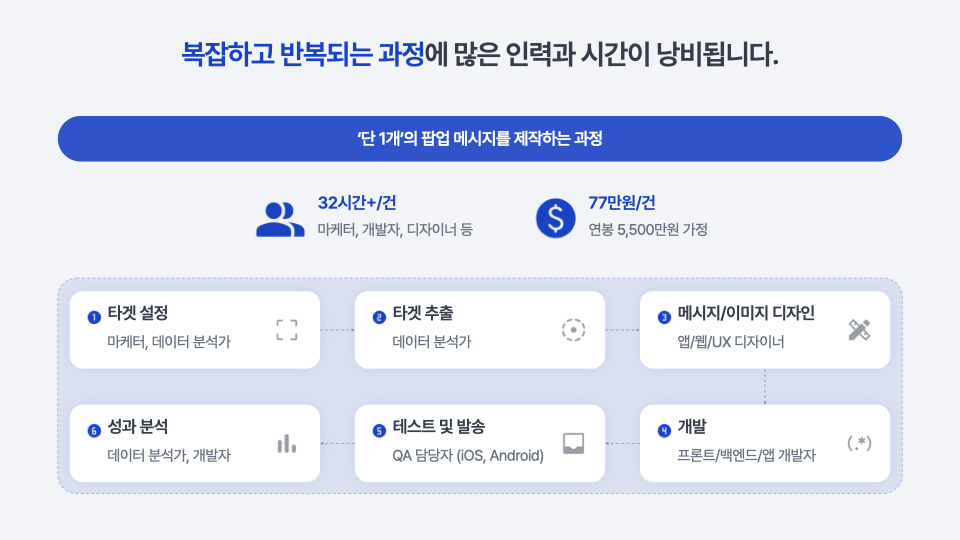960x540 pixels.
Task: Click the number 1 step badge
Action: click(x=94, y=318)
